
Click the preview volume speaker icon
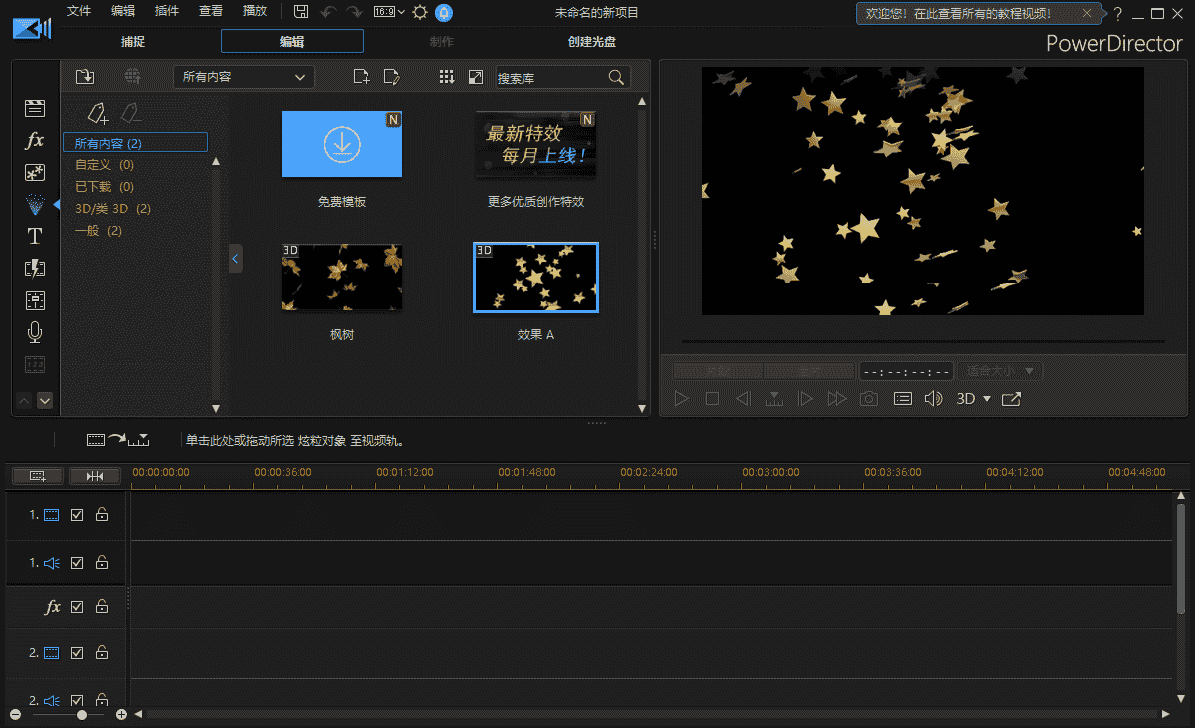click(x=933, y=399)
